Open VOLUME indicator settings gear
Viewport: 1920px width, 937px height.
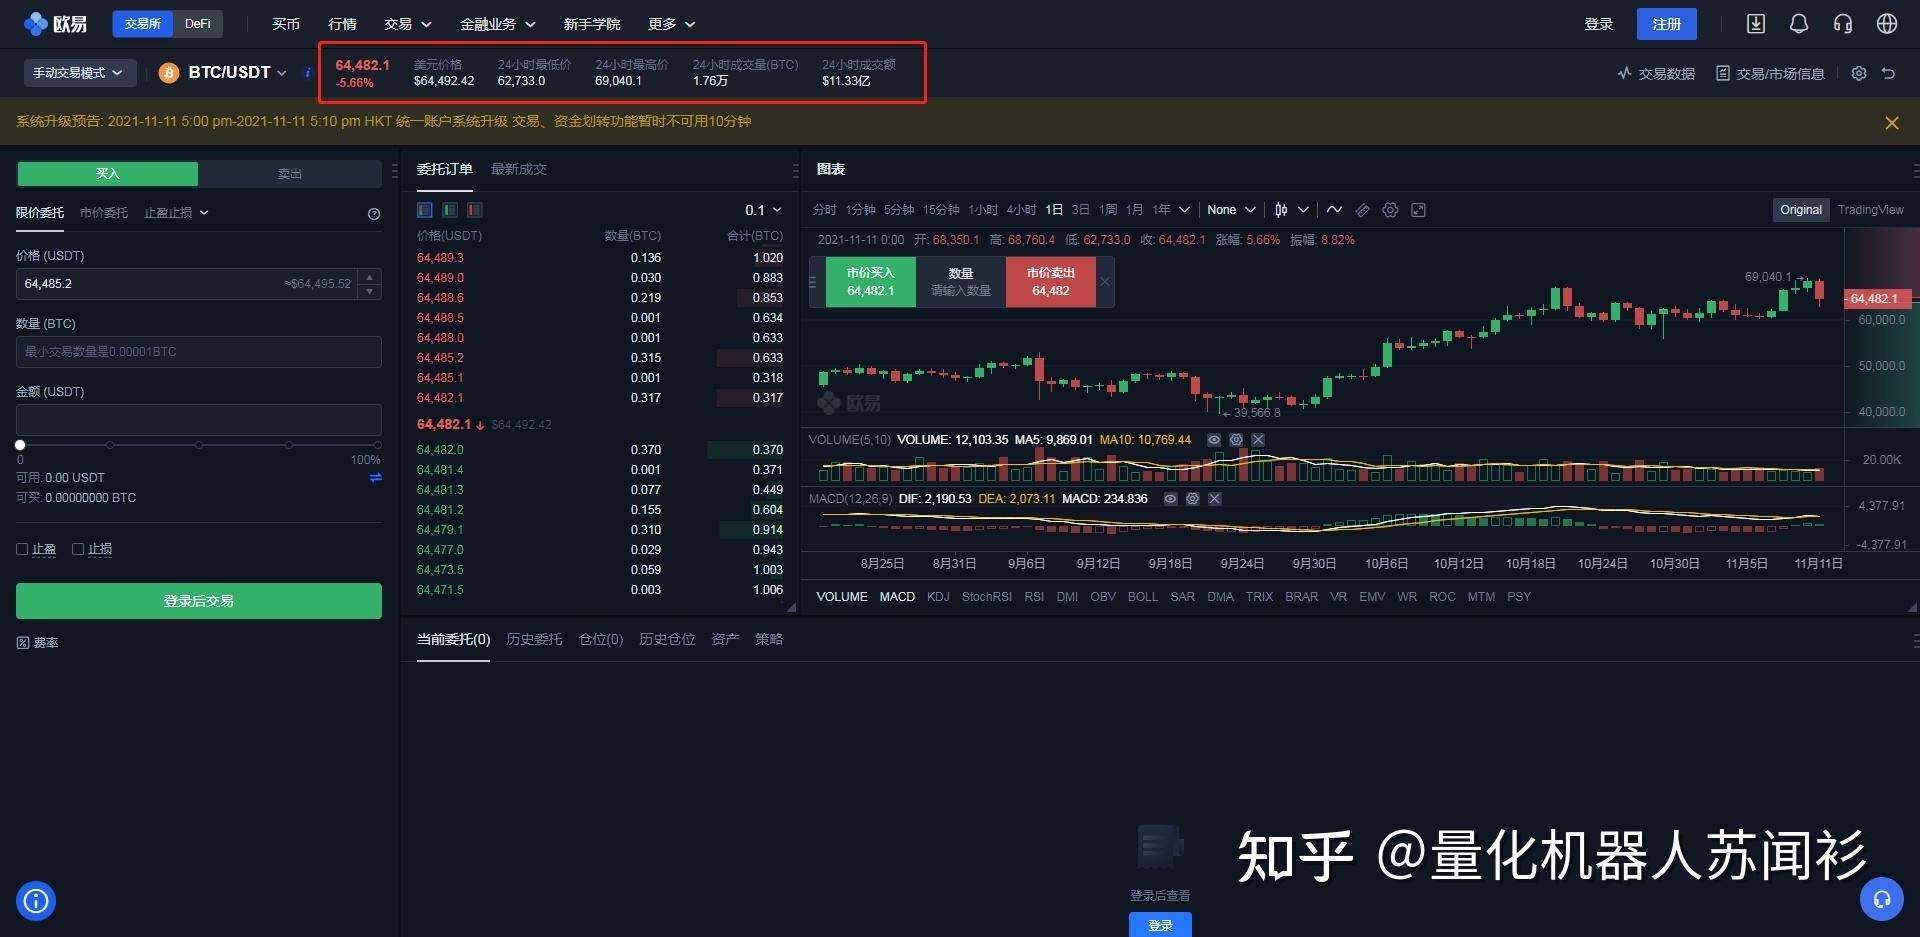(1236, 440)
